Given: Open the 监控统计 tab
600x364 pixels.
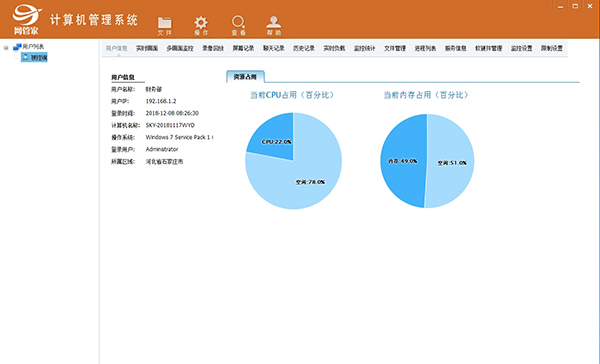Looking at the screenshot, I should pyautogui.click(x=364, y=48).
